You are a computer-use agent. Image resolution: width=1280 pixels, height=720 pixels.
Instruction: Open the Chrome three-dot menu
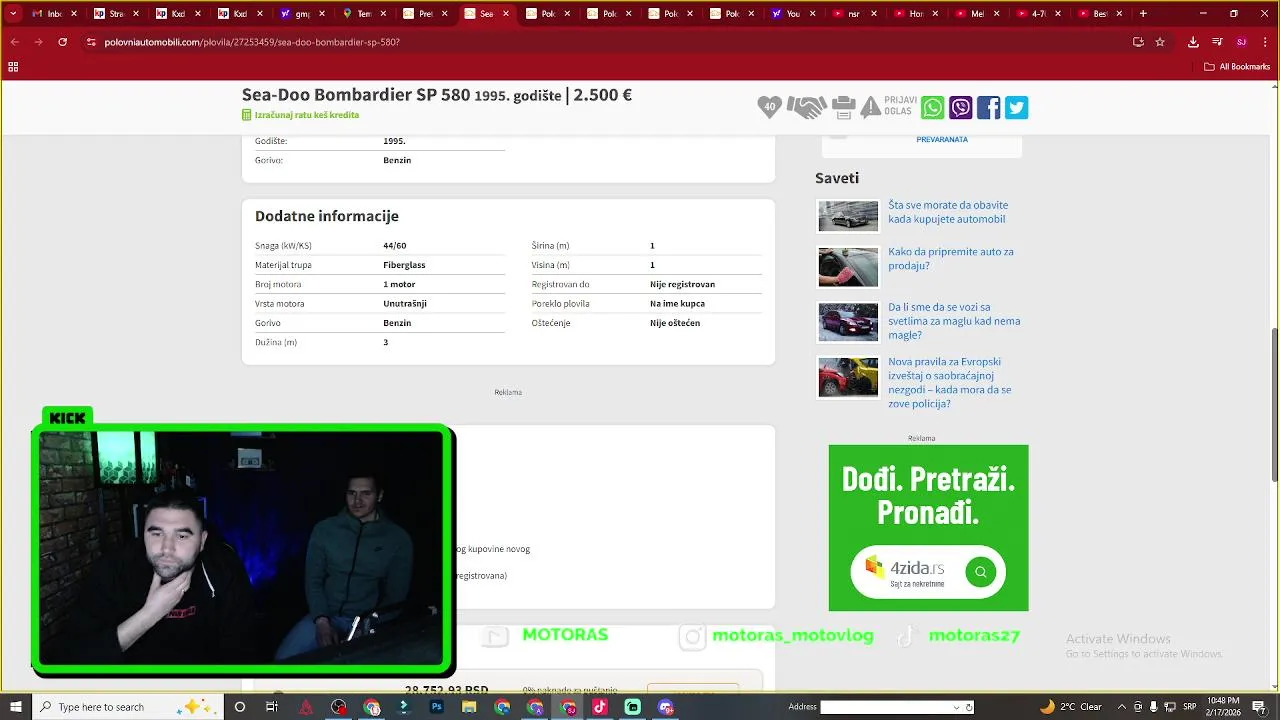1266,42
